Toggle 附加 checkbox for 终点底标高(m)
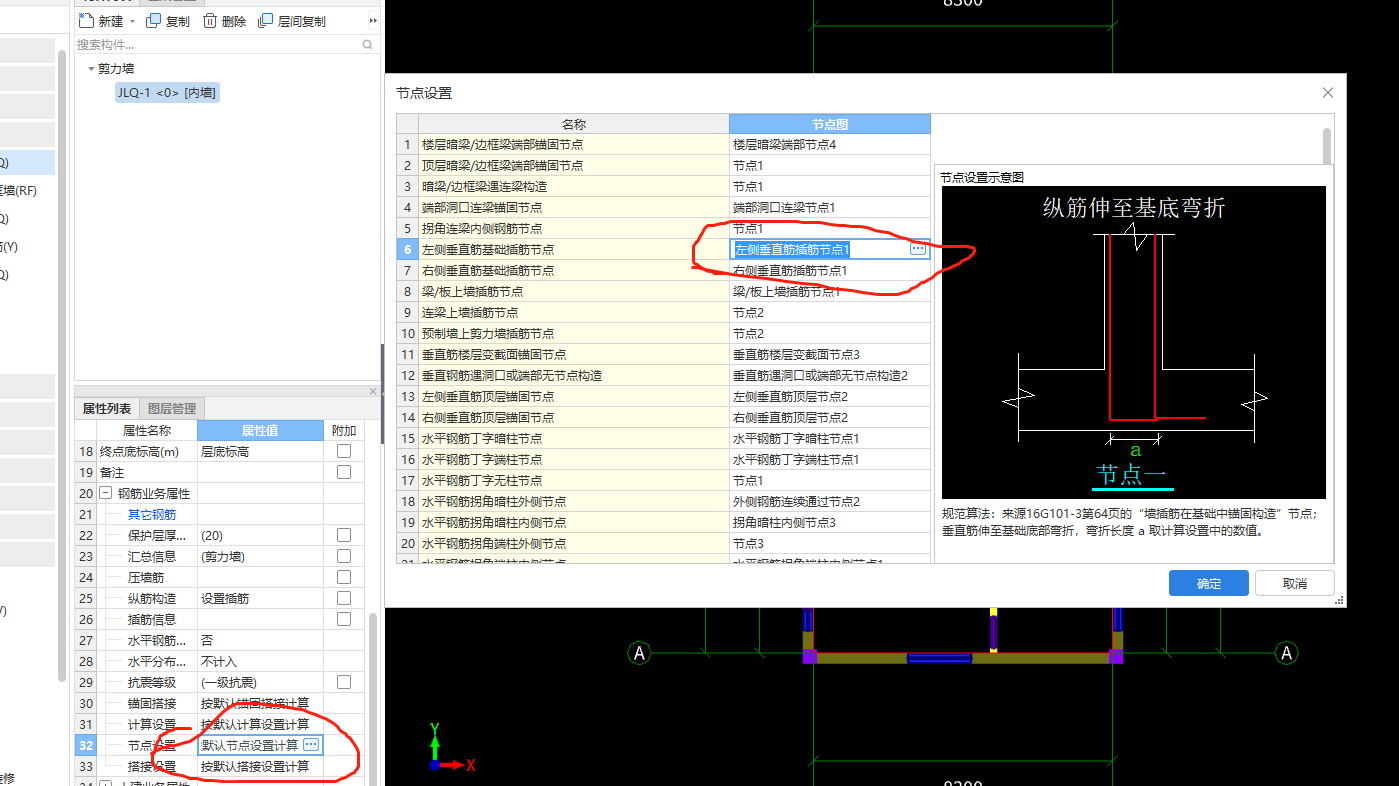This screenshot has height=786, width=1399. point(344,451)
